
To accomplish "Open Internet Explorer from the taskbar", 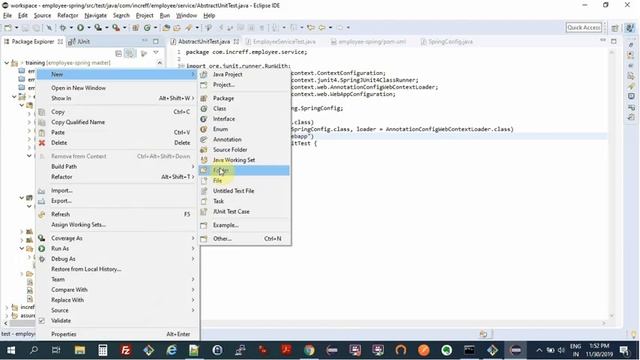I will coord(171,350).
